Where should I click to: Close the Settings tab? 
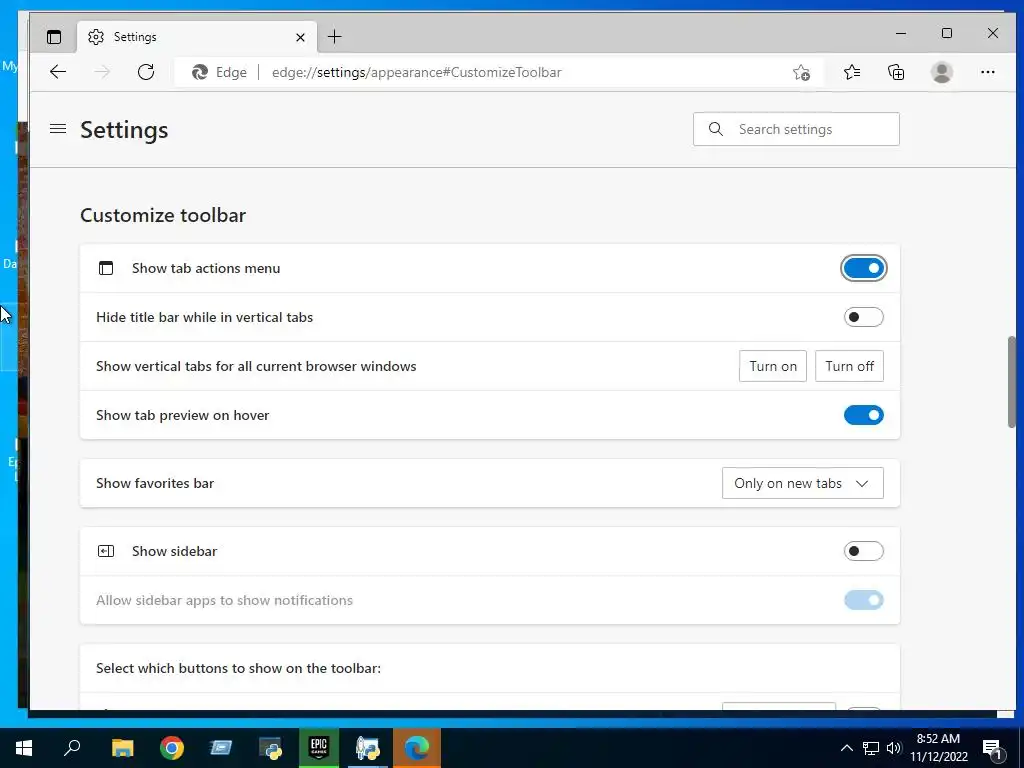(300, 37)
